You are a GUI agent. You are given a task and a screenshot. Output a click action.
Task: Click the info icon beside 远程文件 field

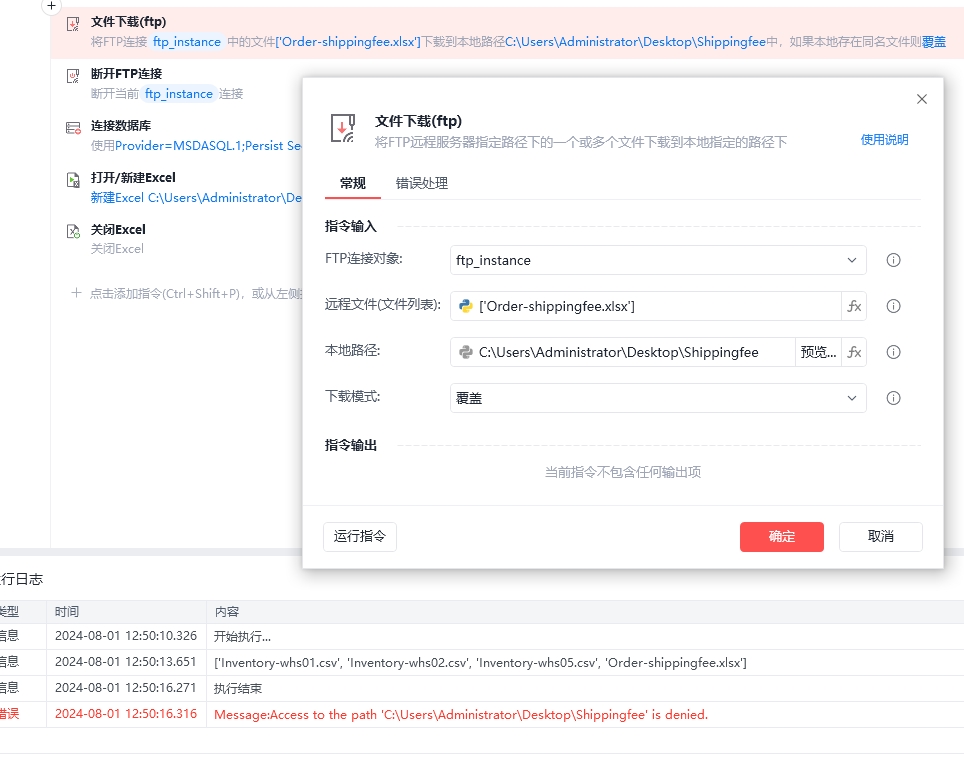893,306
